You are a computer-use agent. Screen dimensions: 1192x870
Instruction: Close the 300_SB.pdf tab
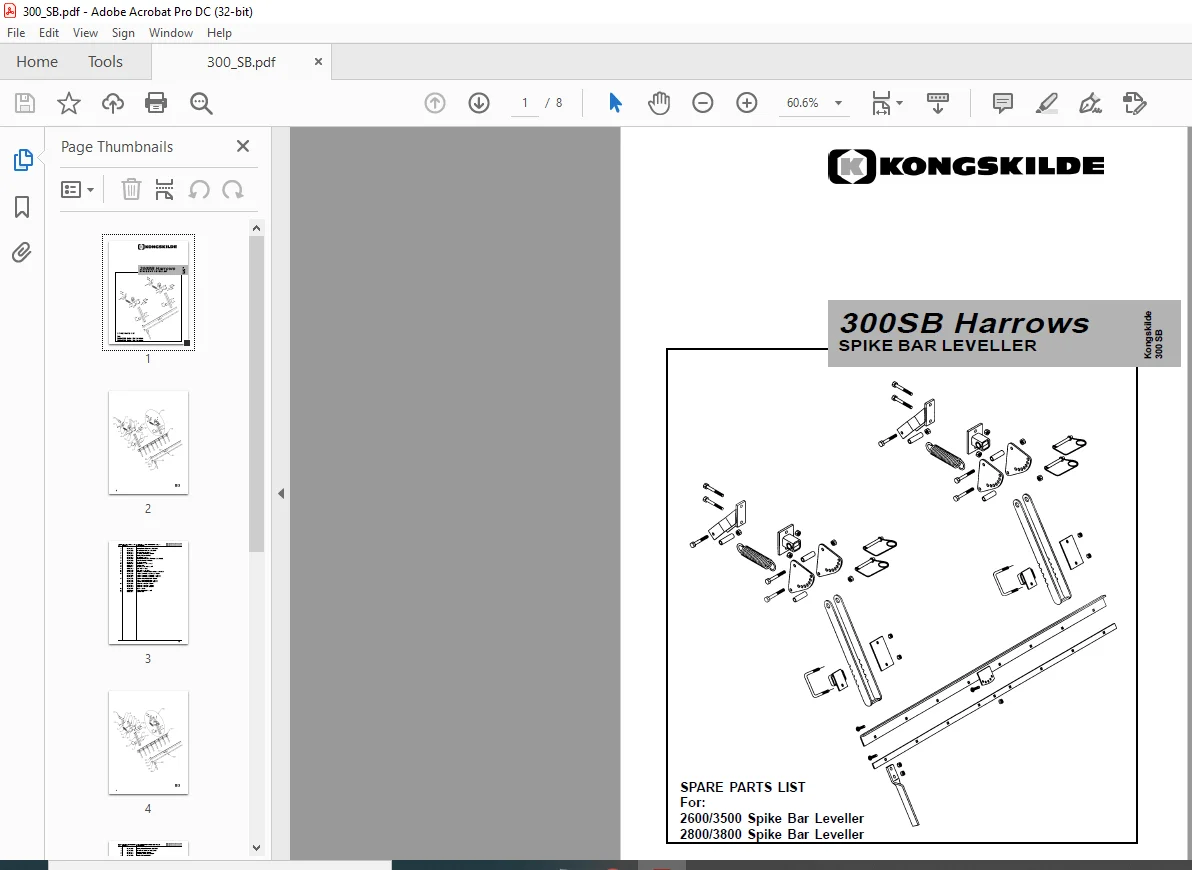[x=319, y=62]
